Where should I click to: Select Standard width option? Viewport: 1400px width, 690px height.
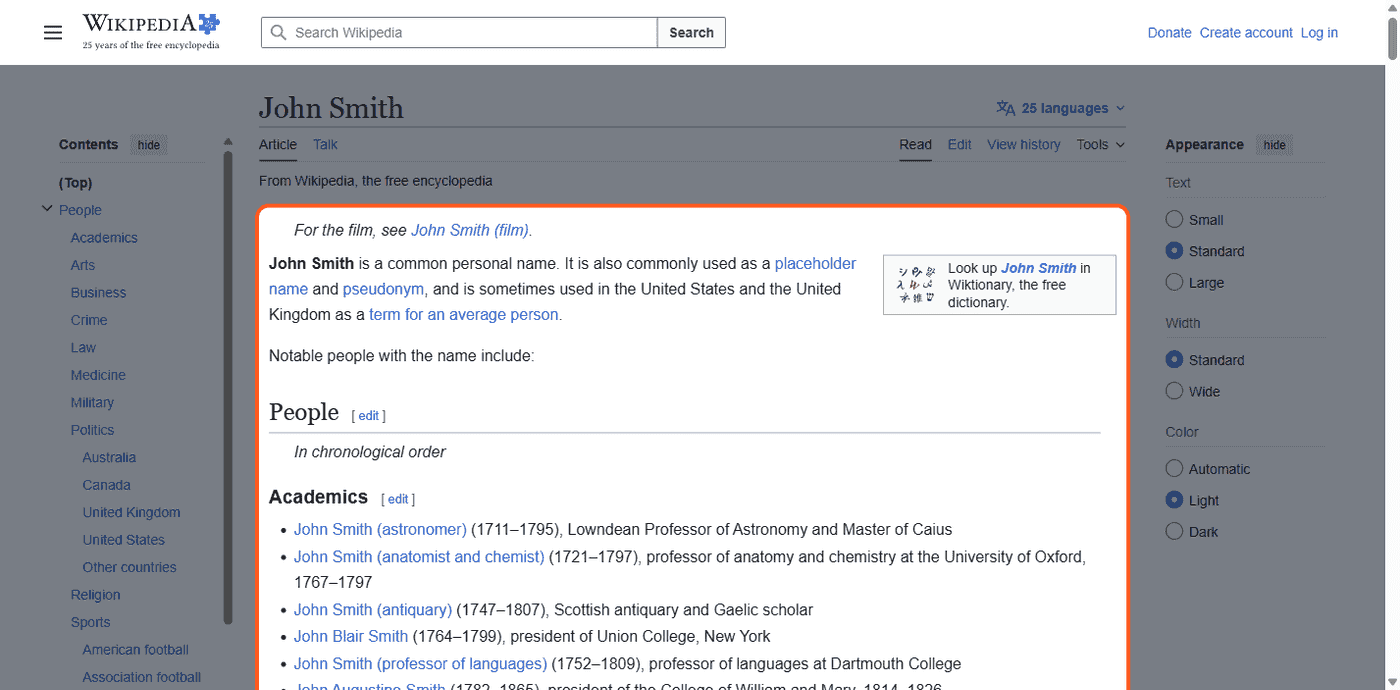(x=1175, y=360)
